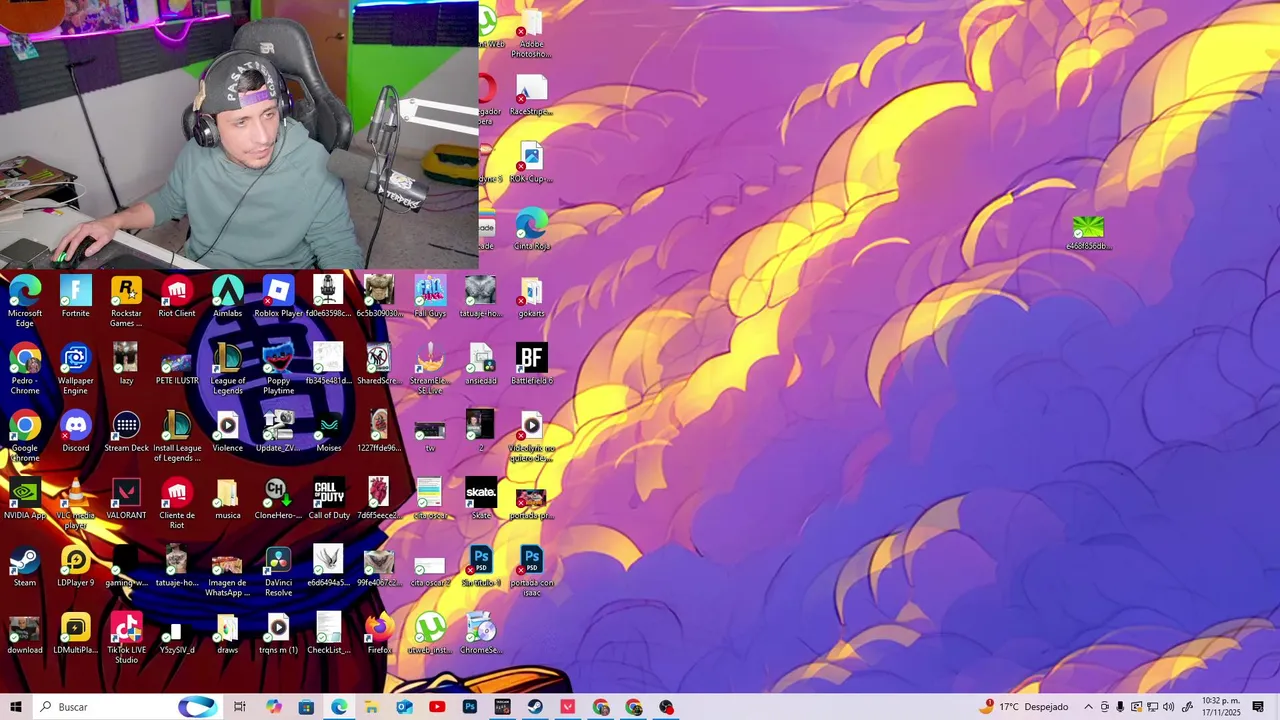Select the Cinta Roja Edge shortcut
Screen dimensions: 1280x720
tap(531, 229)
